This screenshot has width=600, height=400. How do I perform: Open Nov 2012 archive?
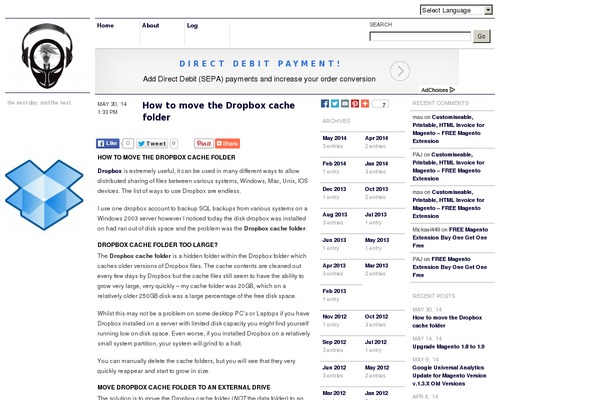pyautogui.click(x=334, y=317)
